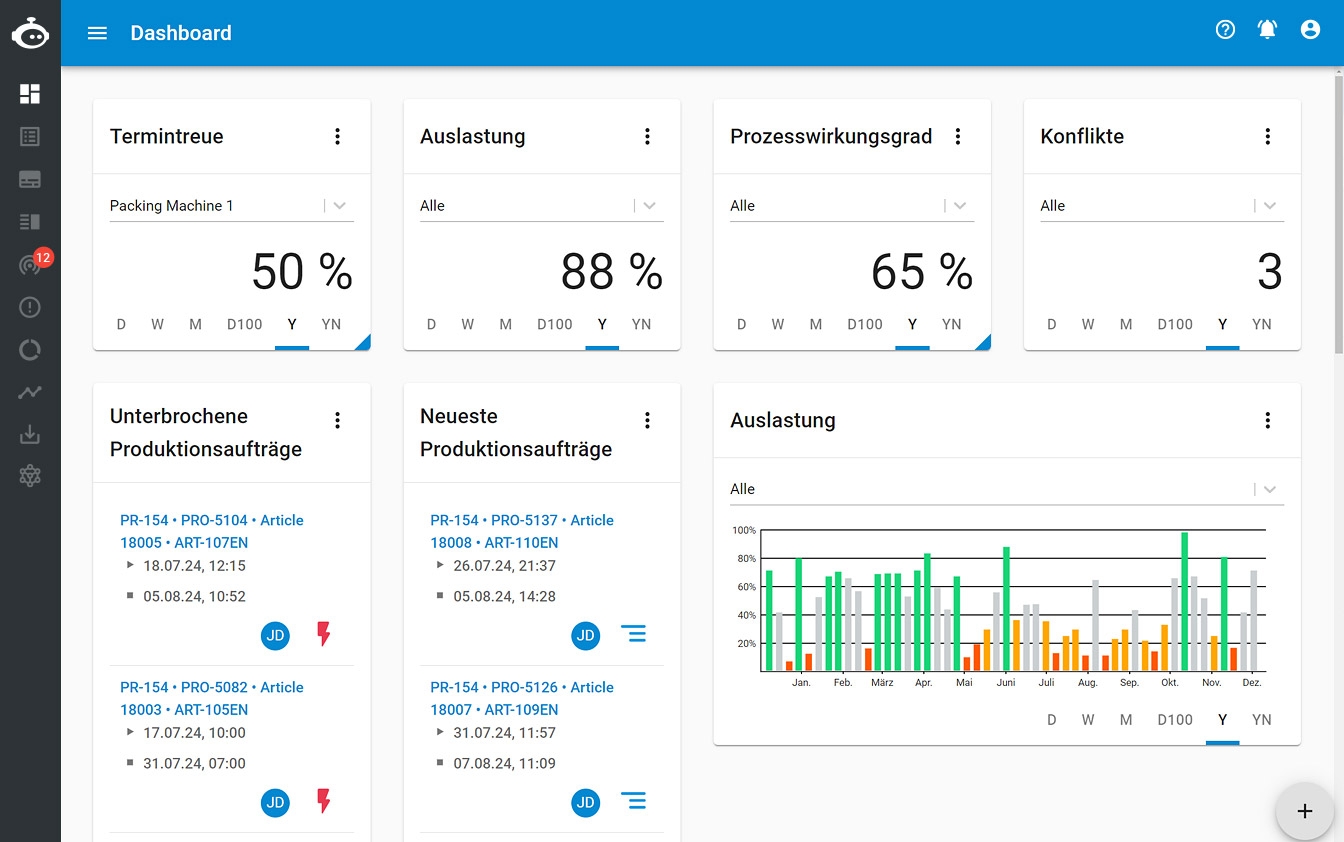Image resolution: width=1344 pixels, height=842 pixels.
Task: Click the JD avatar on PRO-5126
Action: click(x=586, y=802)
